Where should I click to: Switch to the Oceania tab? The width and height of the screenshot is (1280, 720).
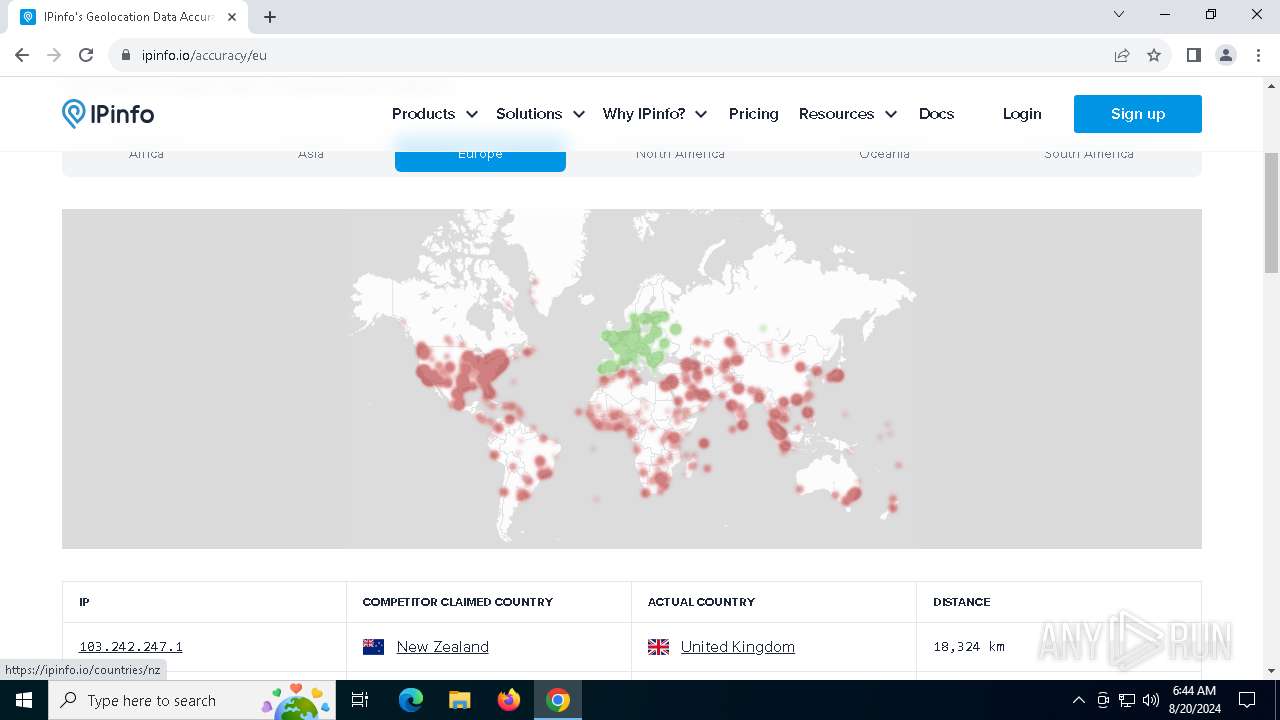884,155
